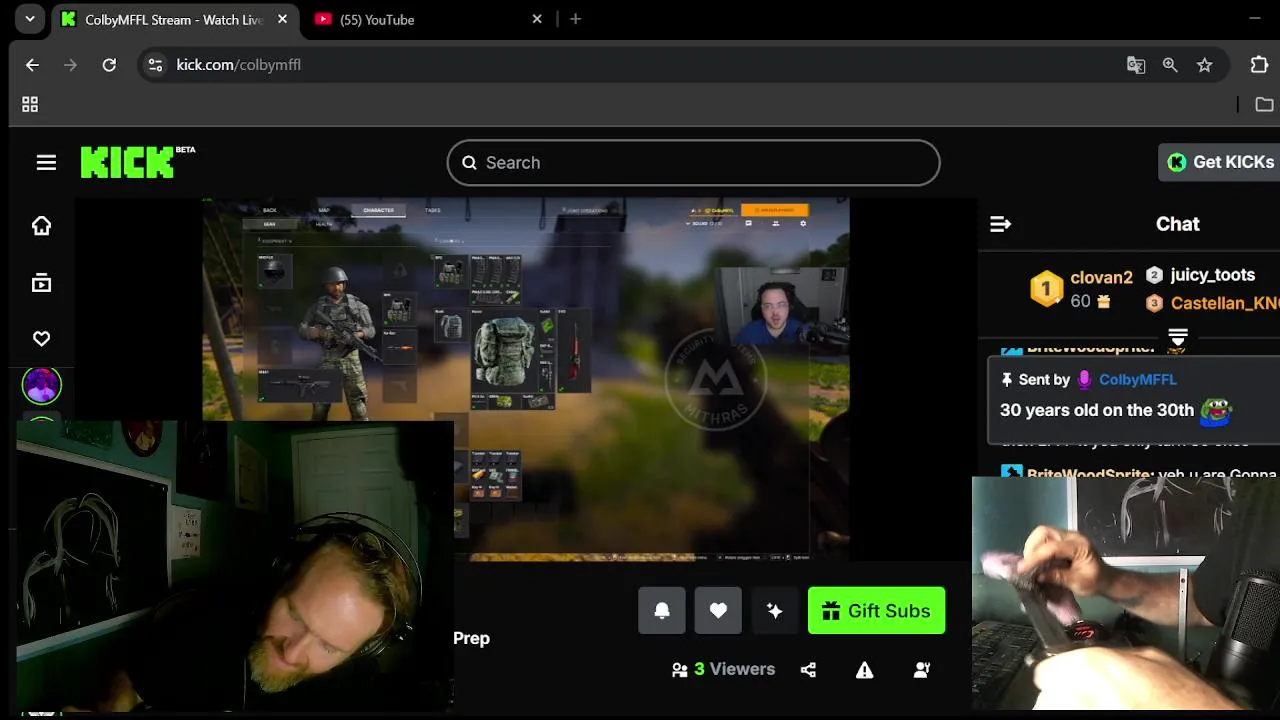The height and width of the screenshot is (720, 1280).
Task: Open a new browser tab
Action: pyautogui.click(x=575, y=19)
